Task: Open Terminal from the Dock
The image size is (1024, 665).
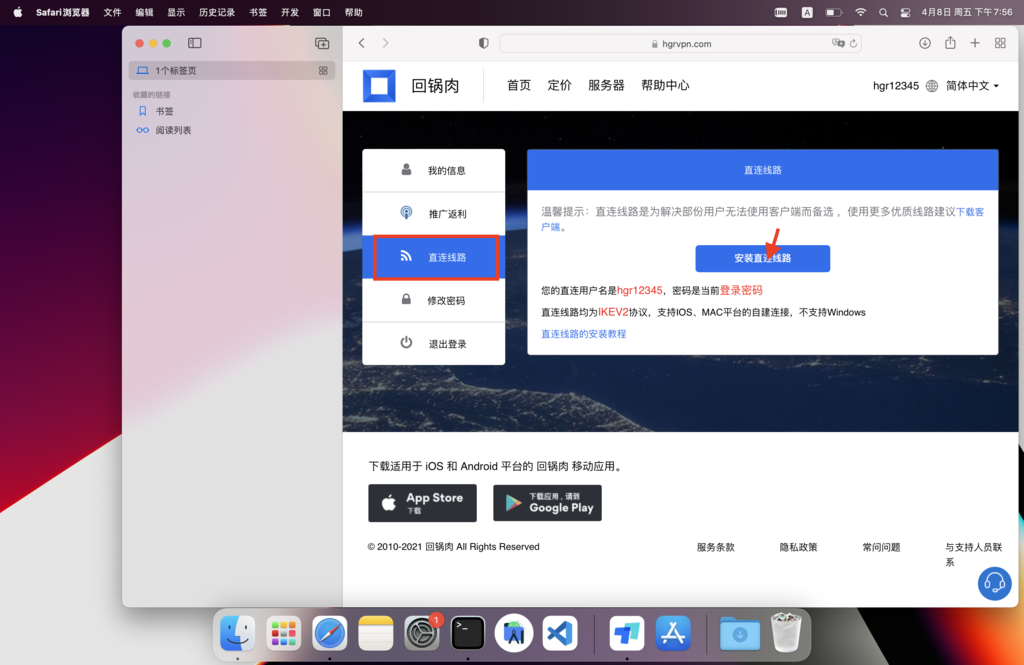Action: (468, 633)
